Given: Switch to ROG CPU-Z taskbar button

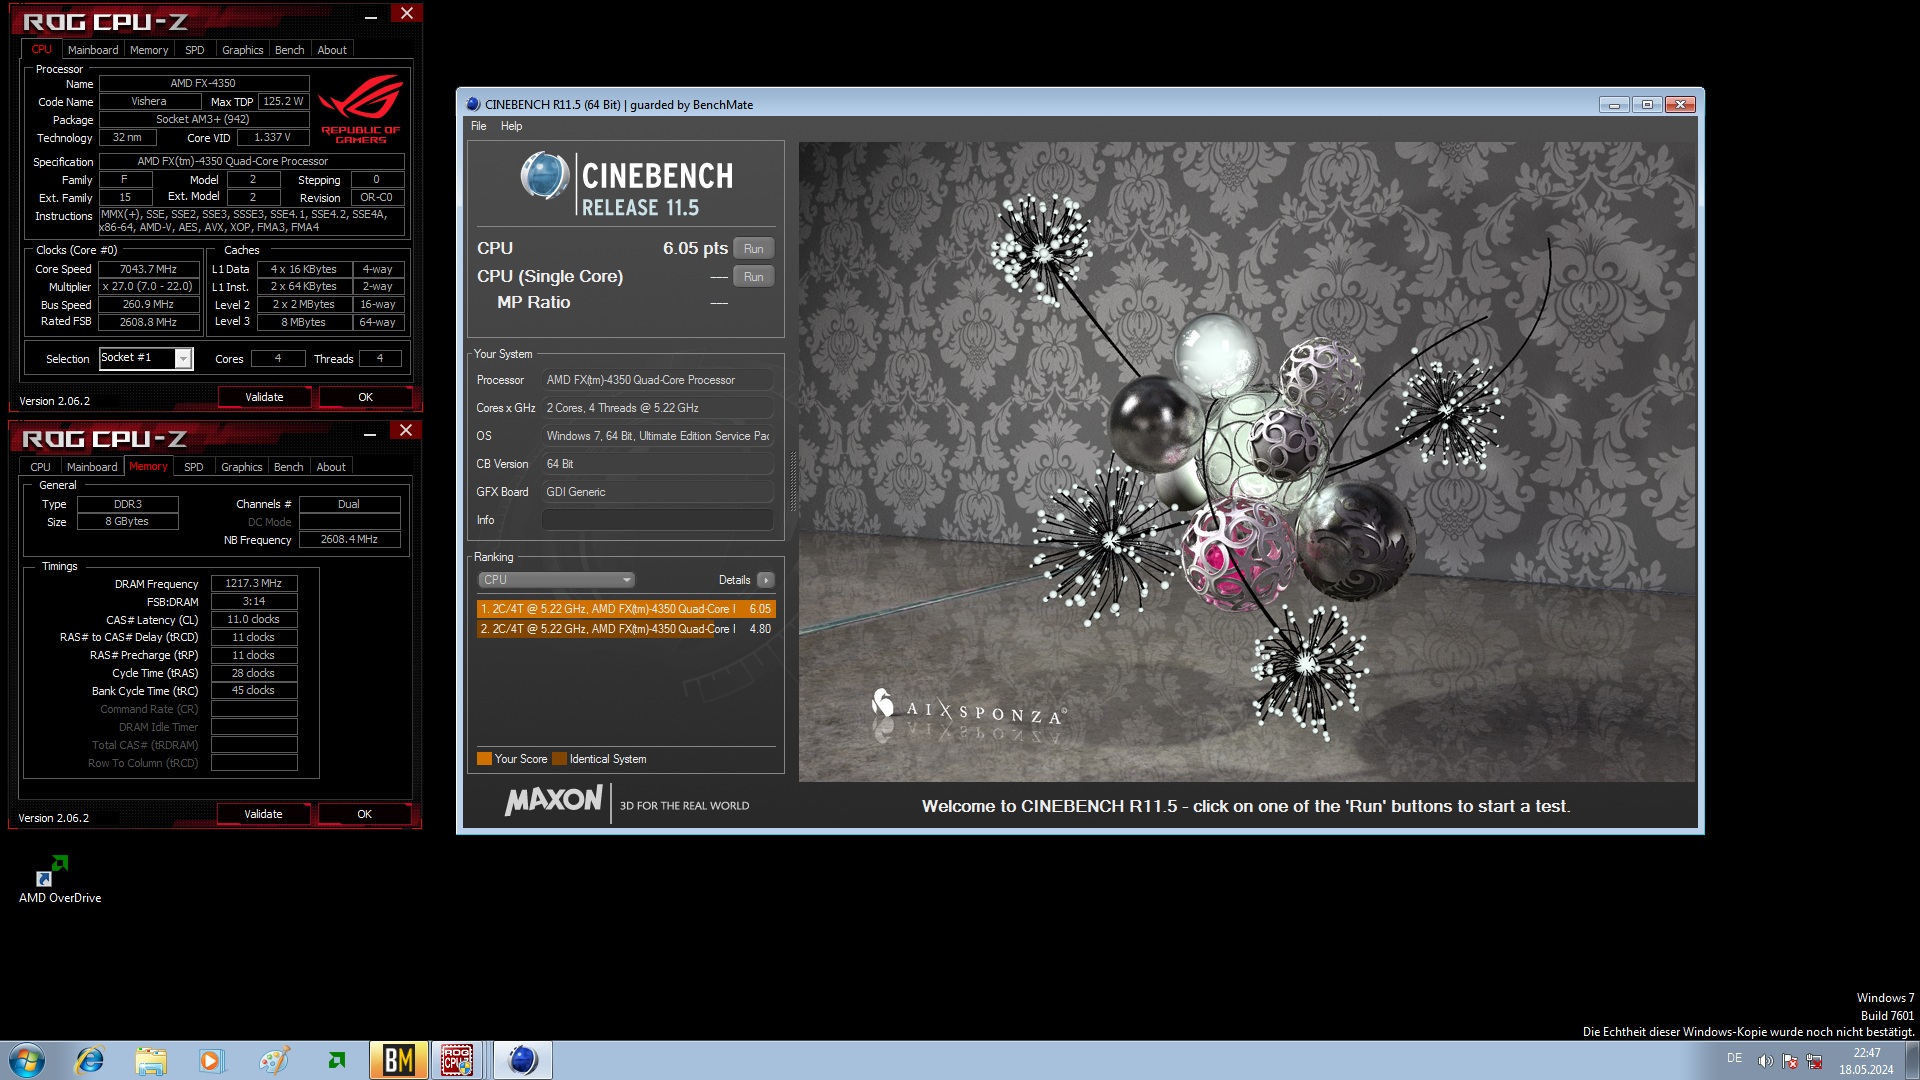Looking at the screenshot, I should click(x=458, y=1060).
